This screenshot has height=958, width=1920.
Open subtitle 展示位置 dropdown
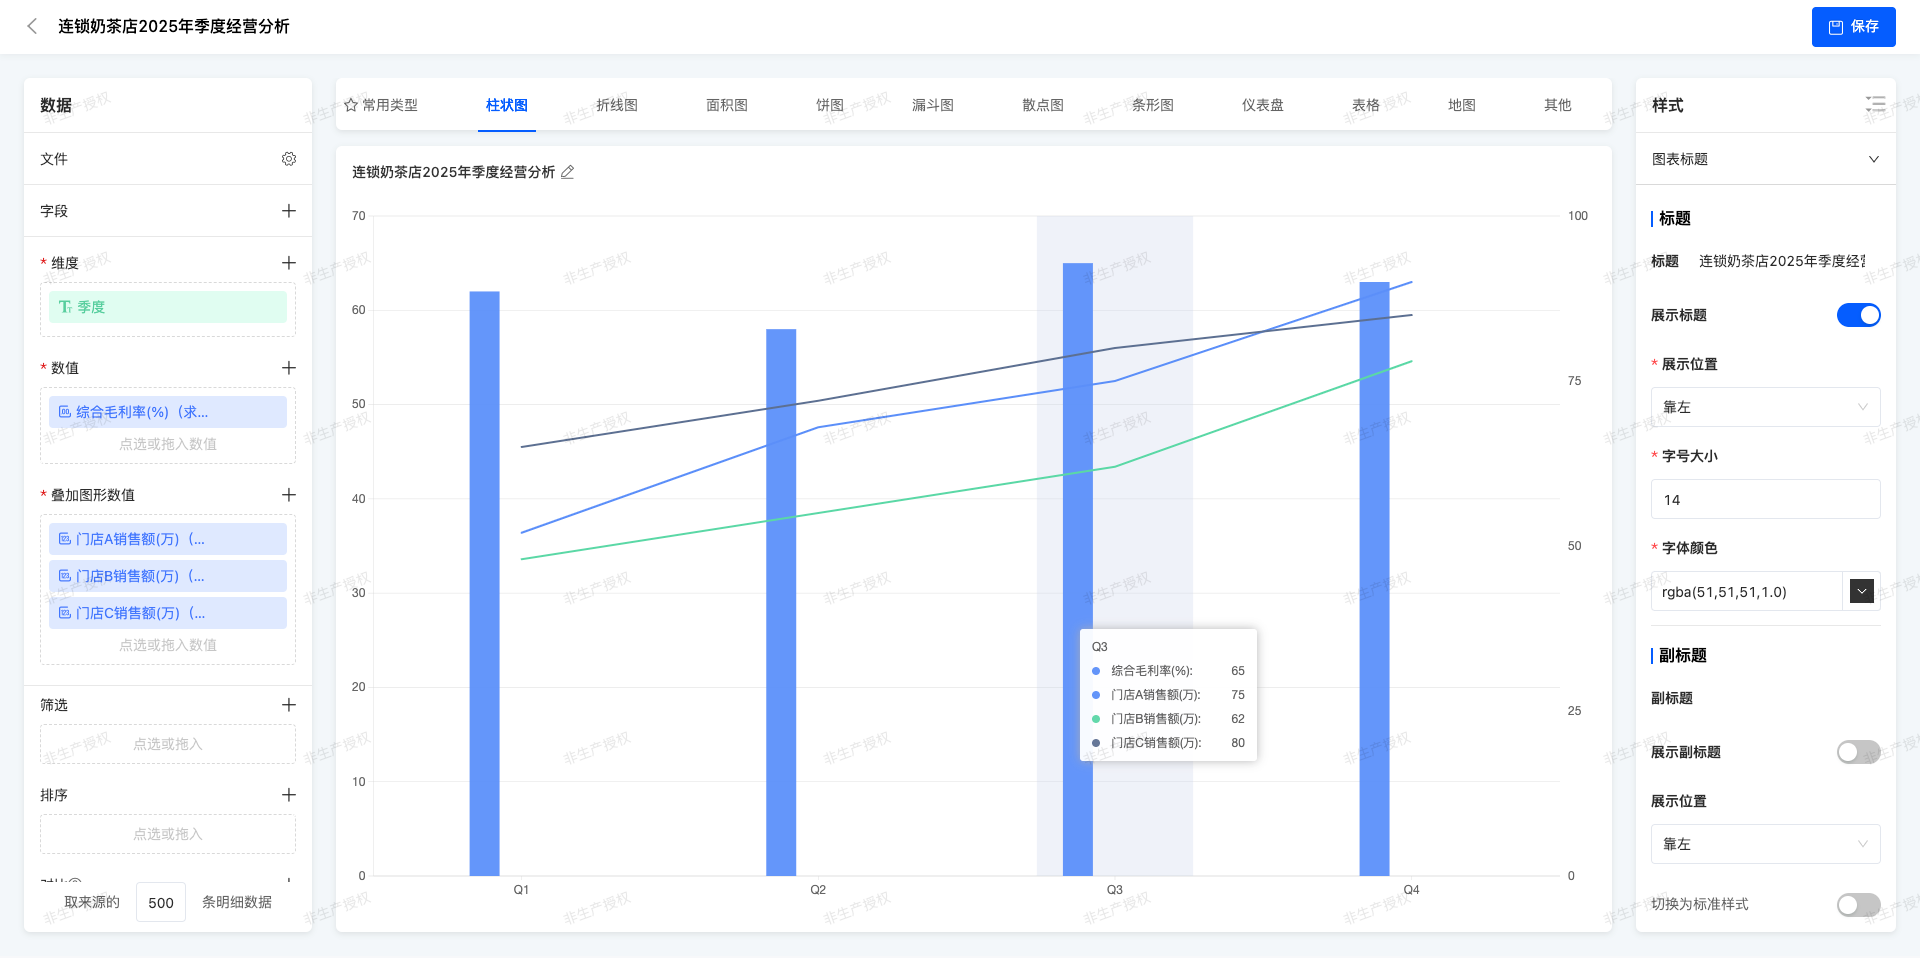1765,844
